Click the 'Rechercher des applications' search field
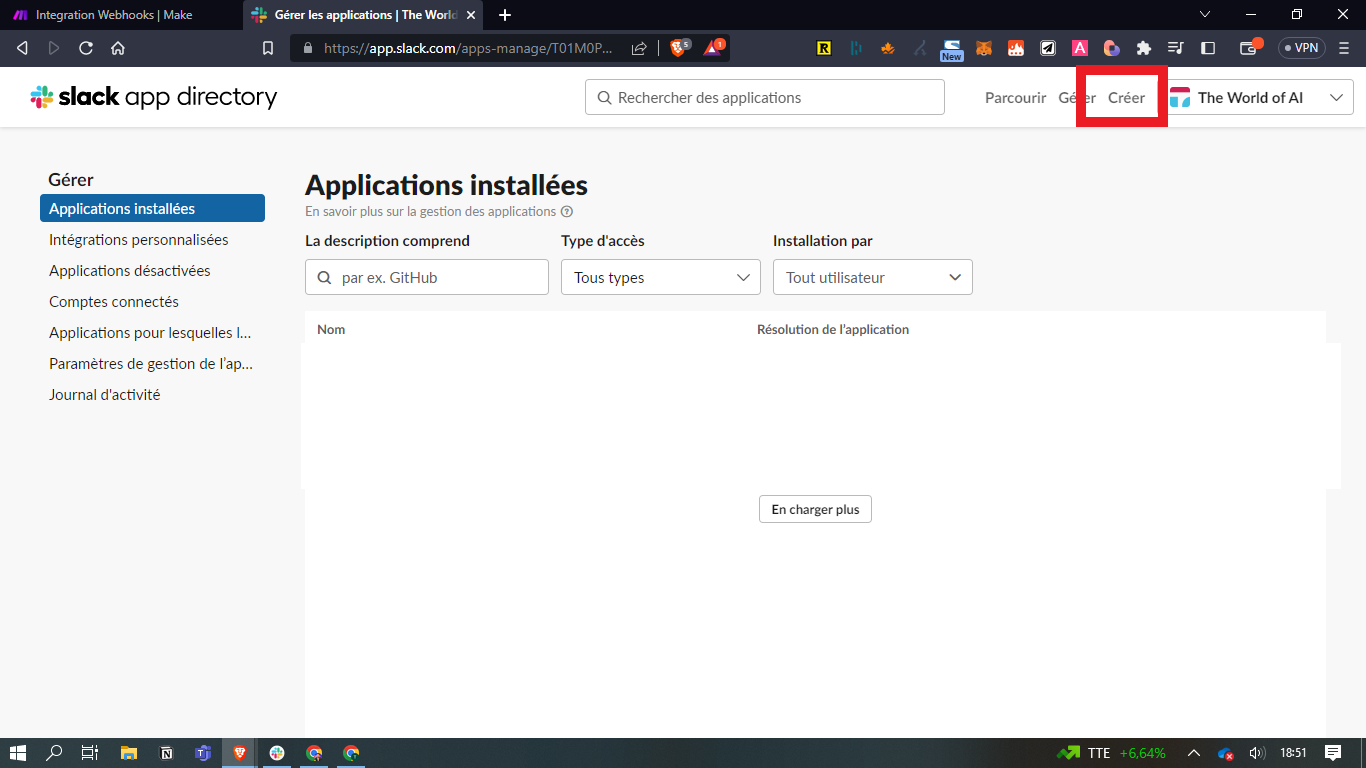The image size is (1366, 768). click(x=765, y=97)
